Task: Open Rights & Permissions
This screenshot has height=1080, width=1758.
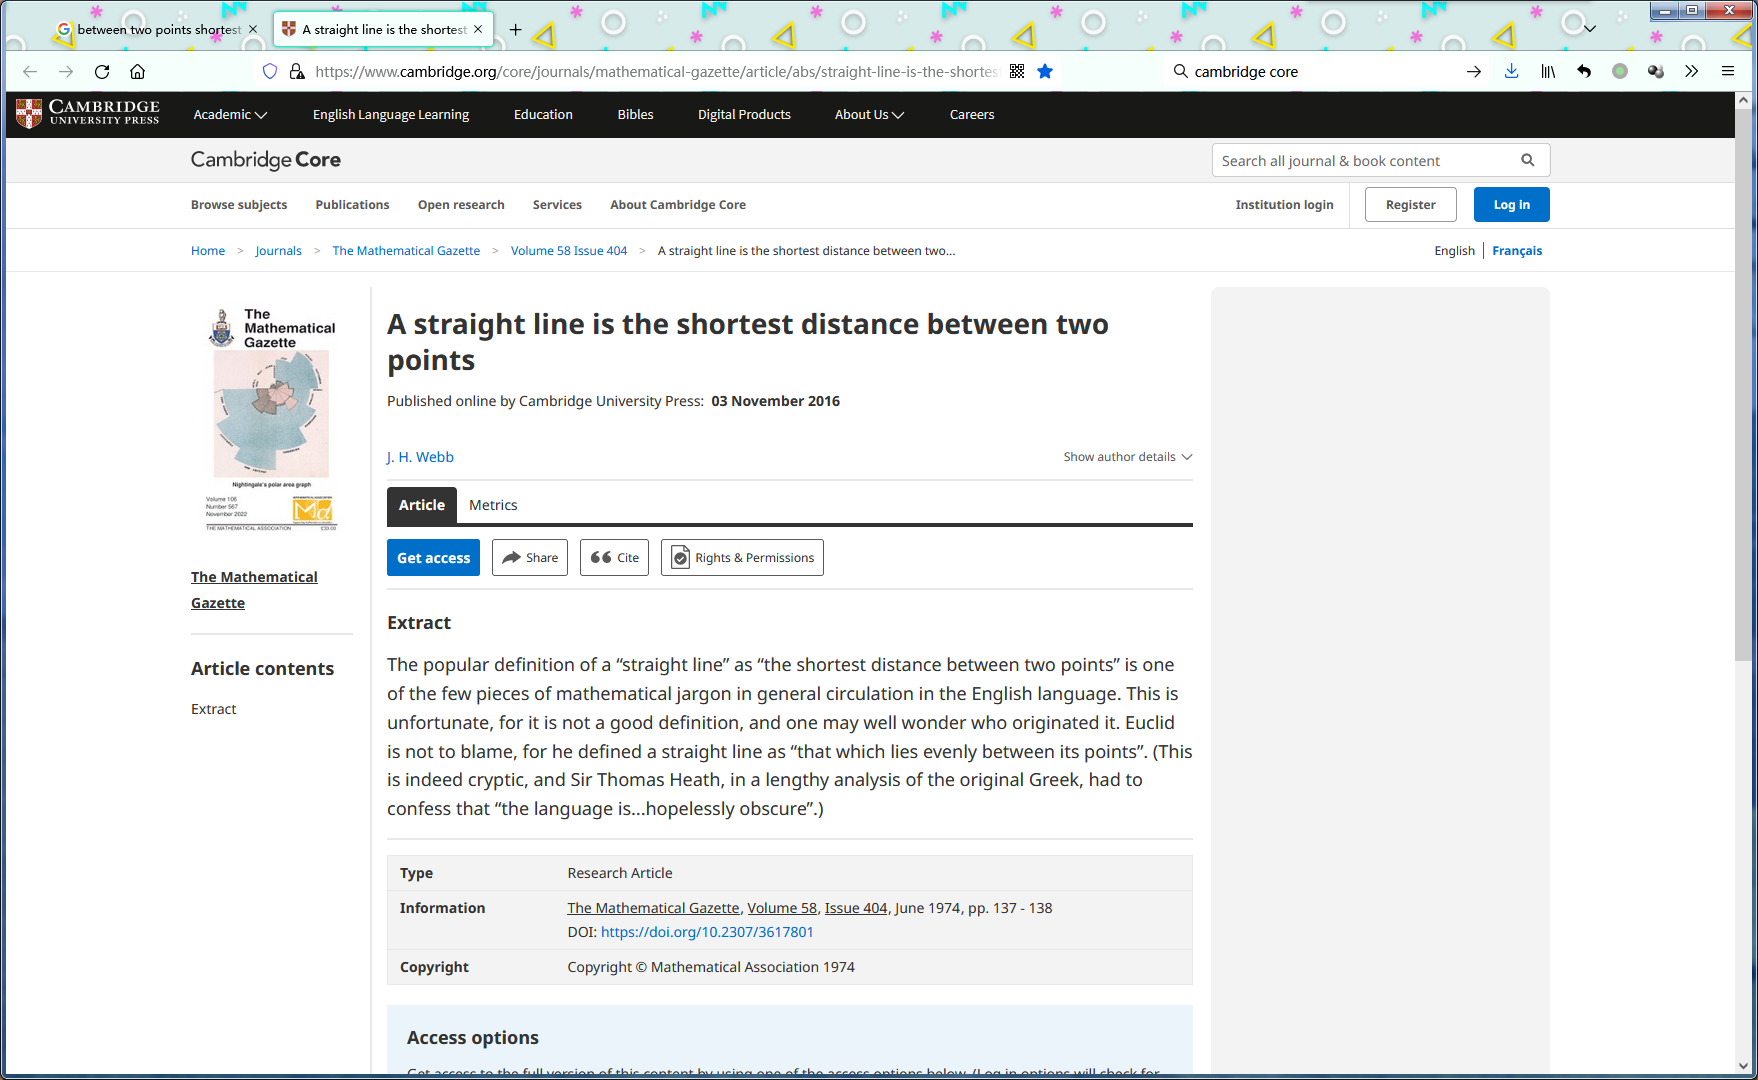Action: tap(742, 558)
